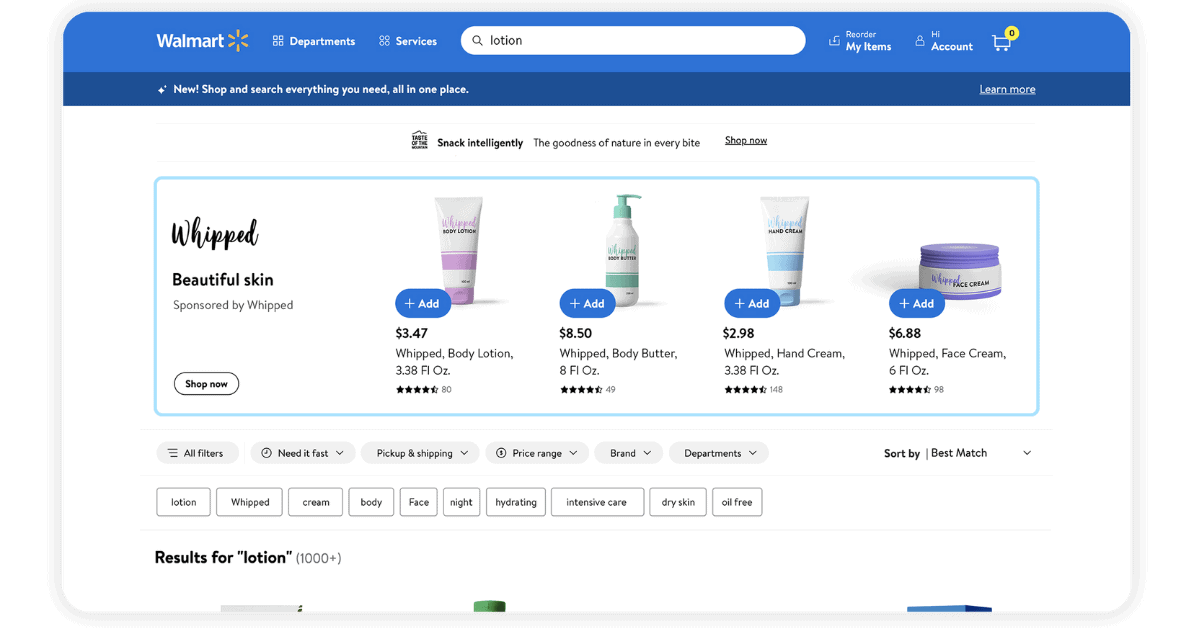Expand the Need it fast dropdown
Image resolution: width=1200 pixels, height=628 pixels.
click(x=303, y=453)
